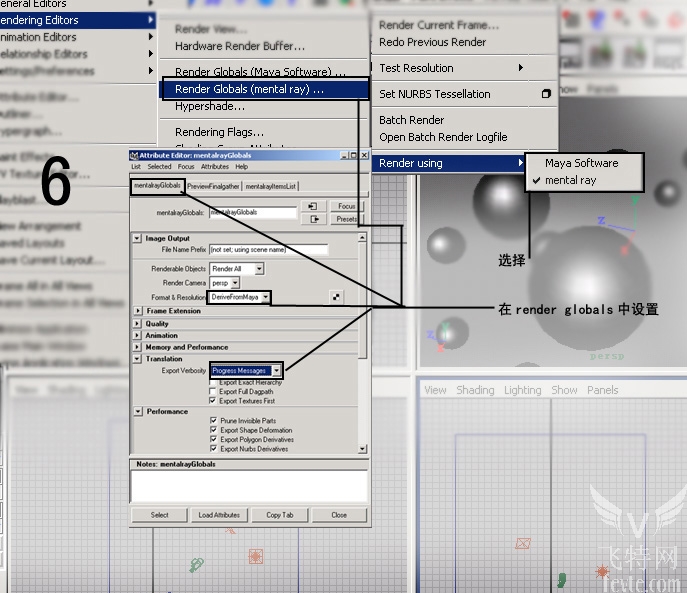The height and width of the screenshot is (593, 687).
Task: Toggle Export Nurbs Derivatives checkbox
Action: (214, 448)
